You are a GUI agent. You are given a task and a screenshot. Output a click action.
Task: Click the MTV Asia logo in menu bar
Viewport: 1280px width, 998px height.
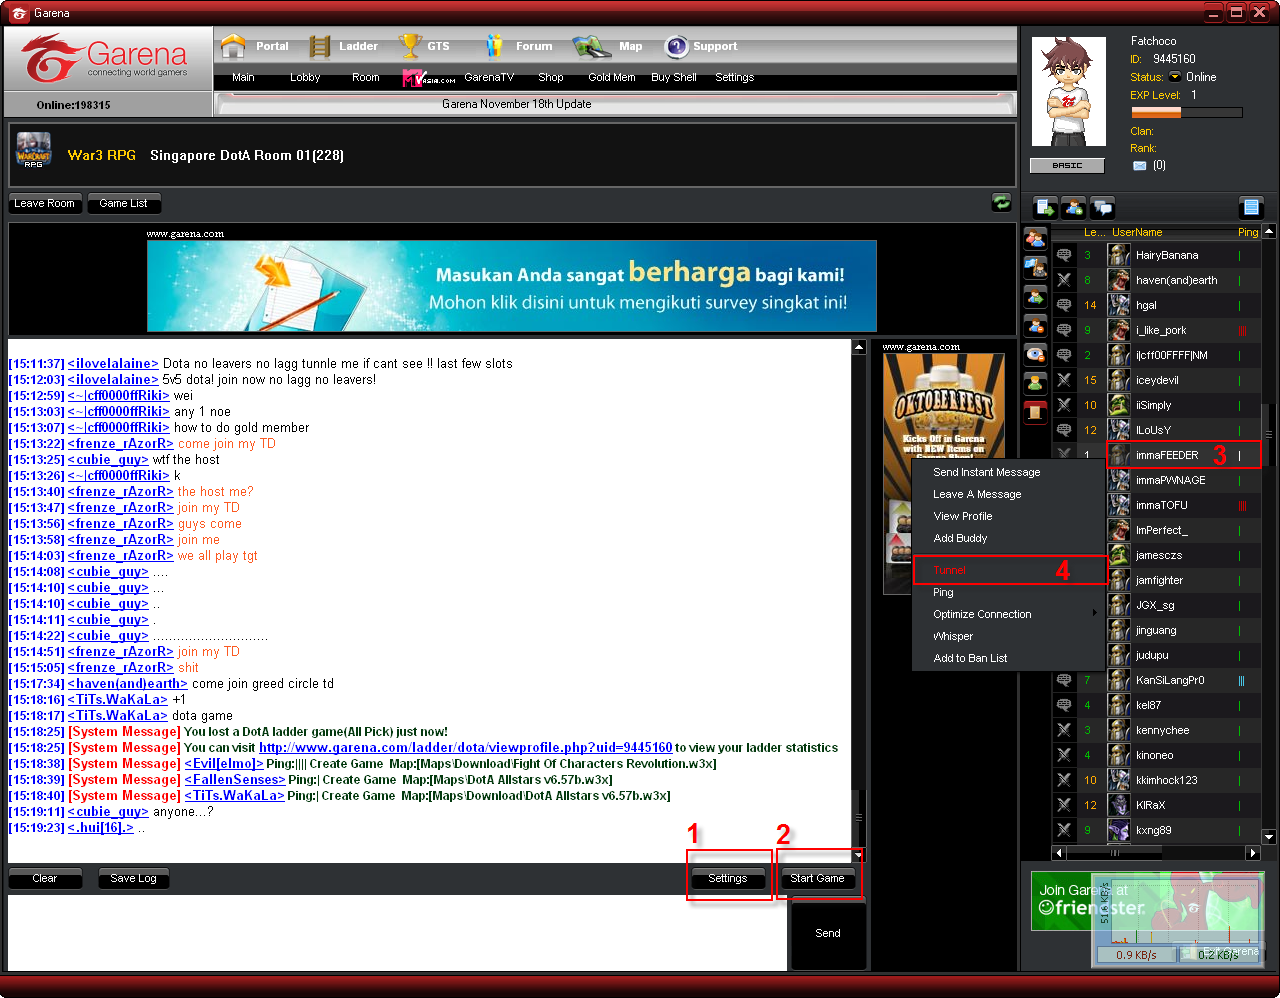(428, 78)
